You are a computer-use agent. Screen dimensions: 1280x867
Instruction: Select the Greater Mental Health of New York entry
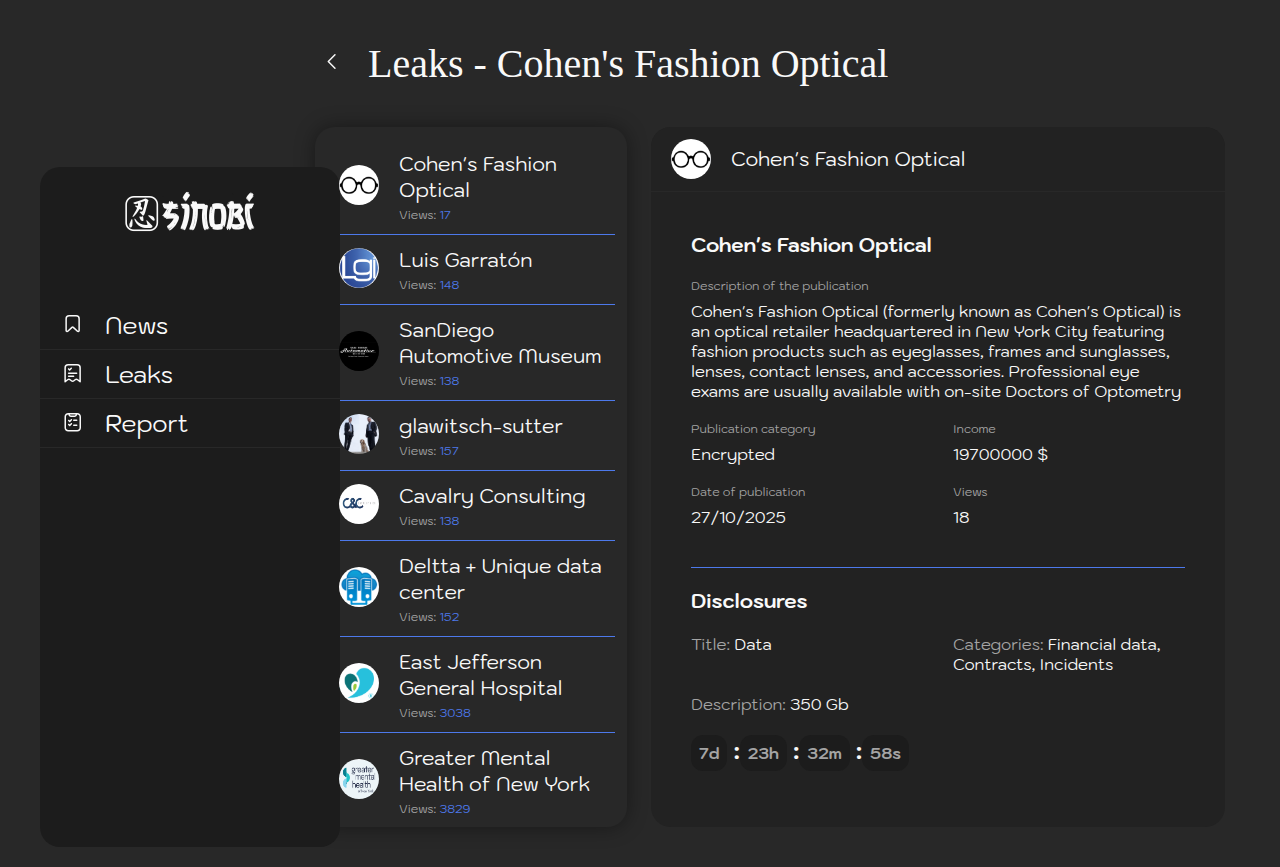(x=494, y=771)
